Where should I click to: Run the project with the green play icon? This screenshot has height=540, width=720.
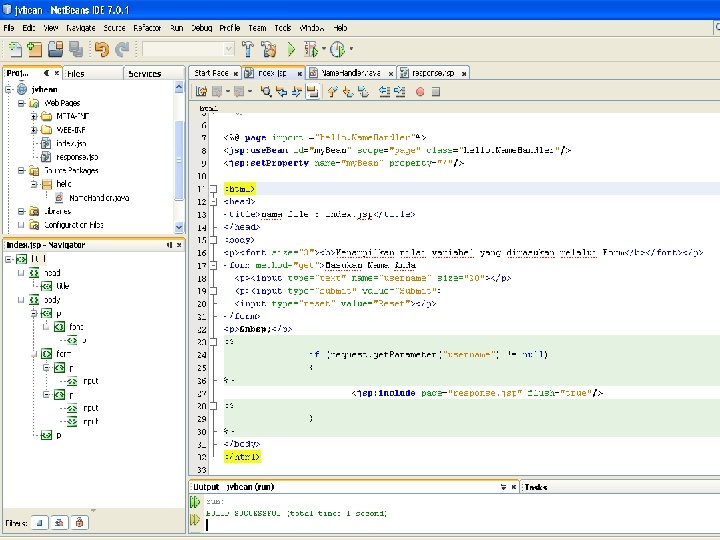[x=291, y=49]
